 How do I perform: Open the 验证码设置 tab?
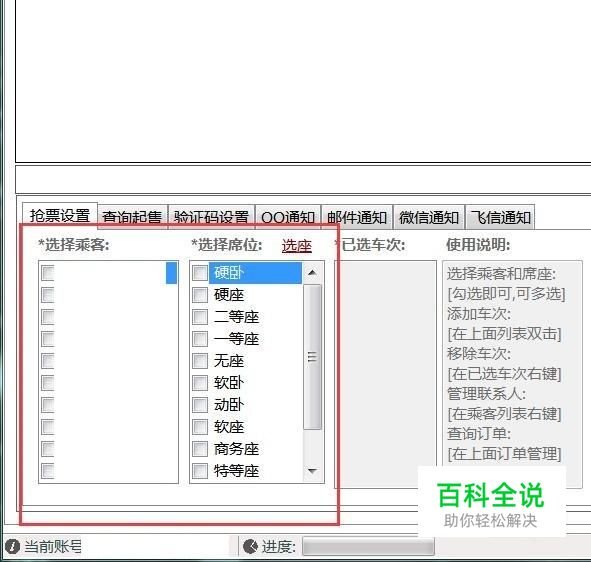click(211, 217)
